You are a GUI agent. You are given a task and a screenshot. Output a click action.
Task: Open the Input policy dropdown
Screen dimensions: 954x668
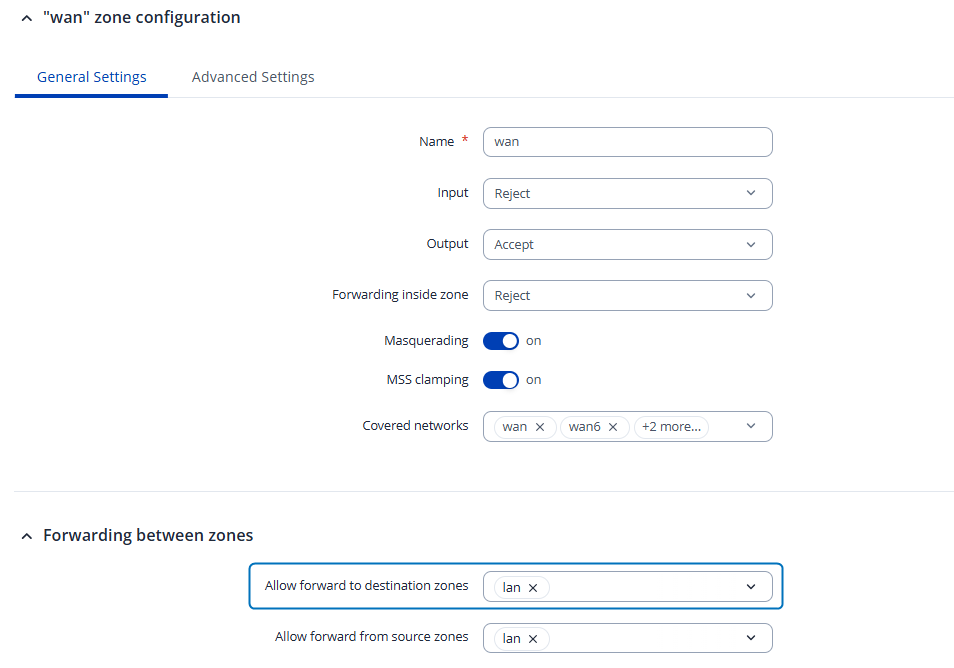coord(627,194)
